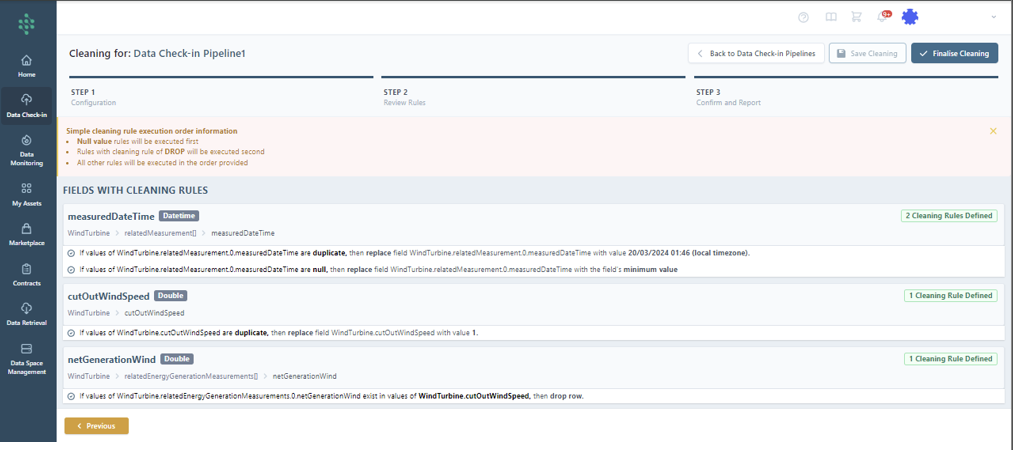
Task: Dismiss the cleaning rule order information banner
Action: pos(993,131)
